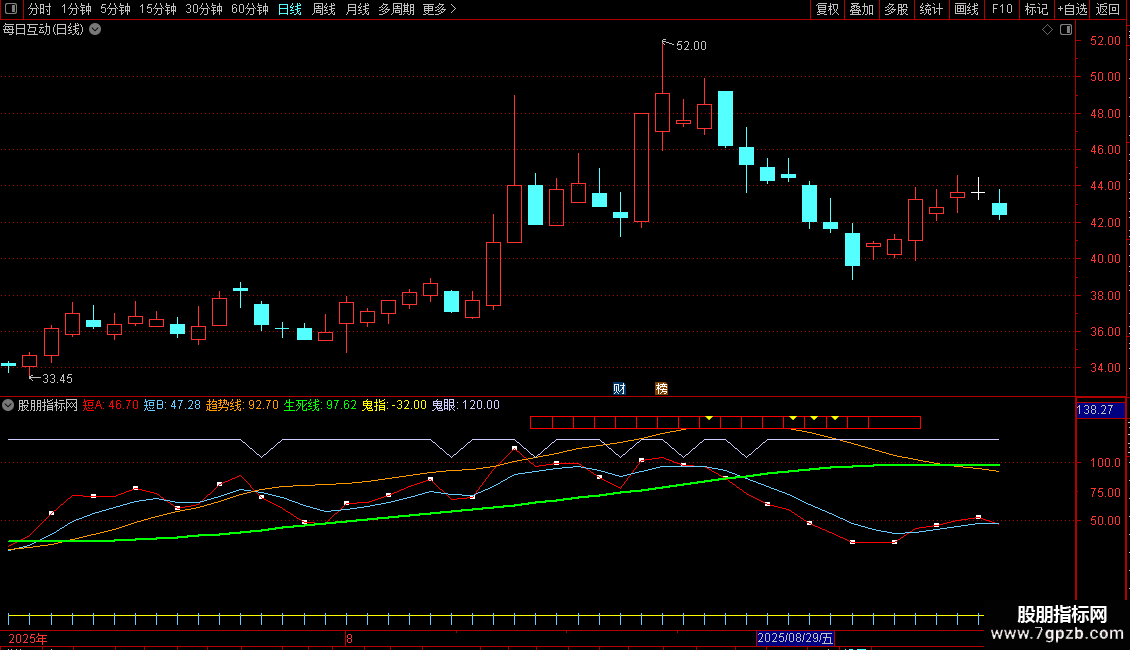Toggle the right side panel icon
Screen dimensions: 1130x650
point(1066,30)
